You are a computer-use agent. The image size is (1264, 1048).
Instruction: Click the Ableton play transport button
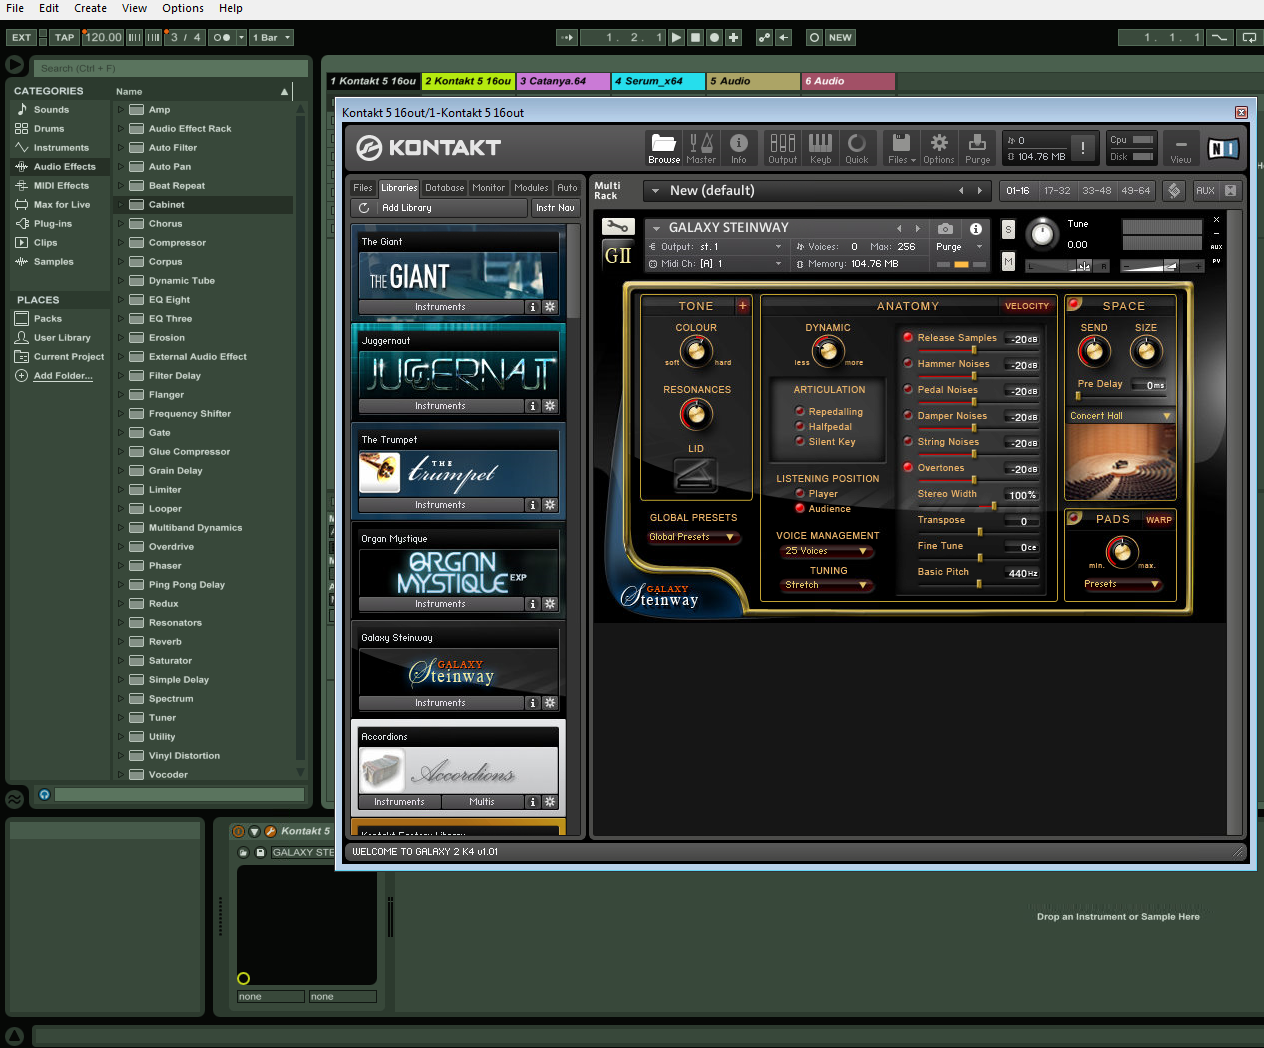tap(677, 38)
